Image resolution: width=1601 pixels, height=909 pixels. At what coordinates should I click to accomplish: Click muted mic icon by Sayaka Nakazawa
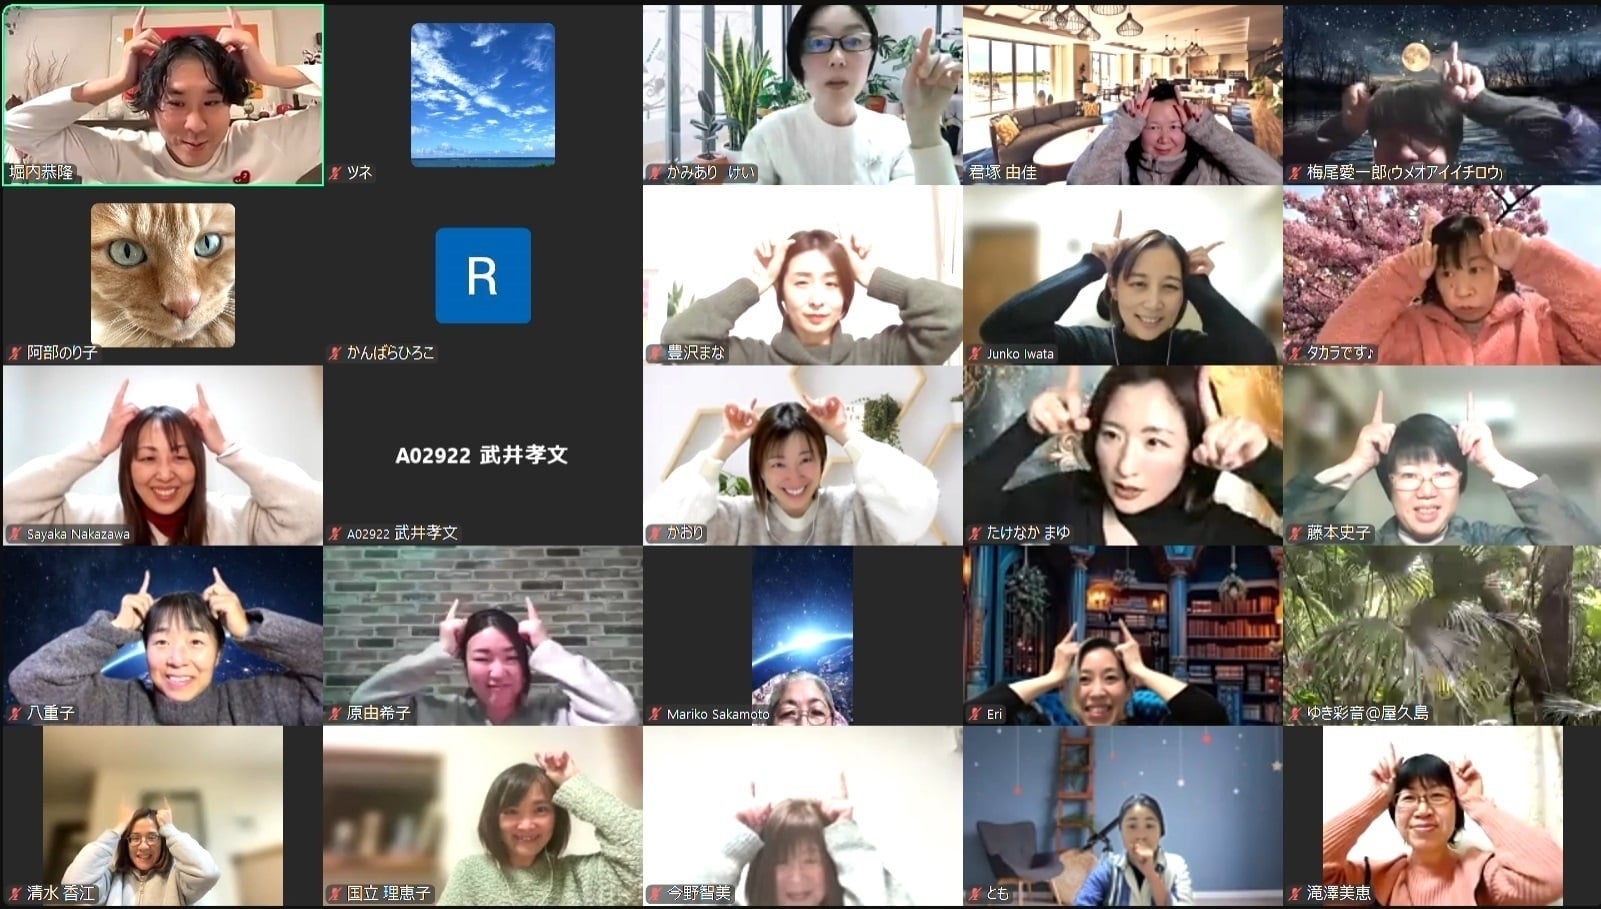[x=16, y=534]
